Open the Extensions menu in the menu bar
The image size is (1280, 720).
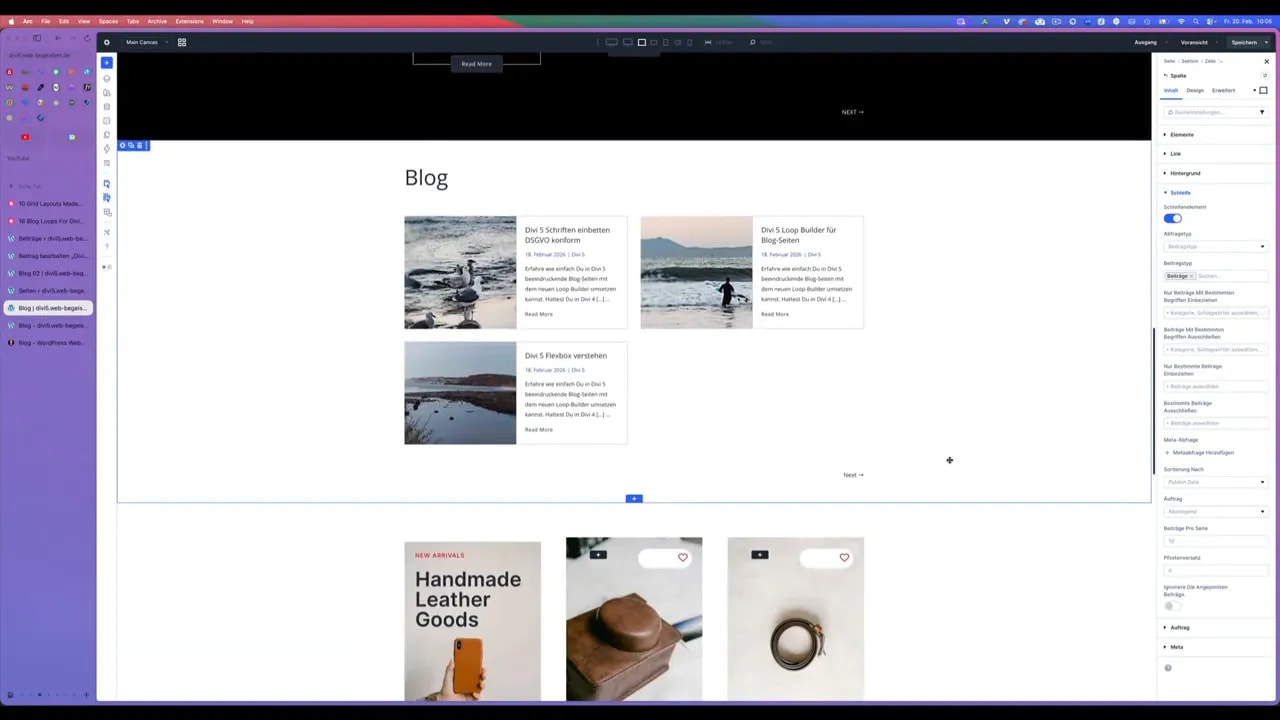(189, 20)
